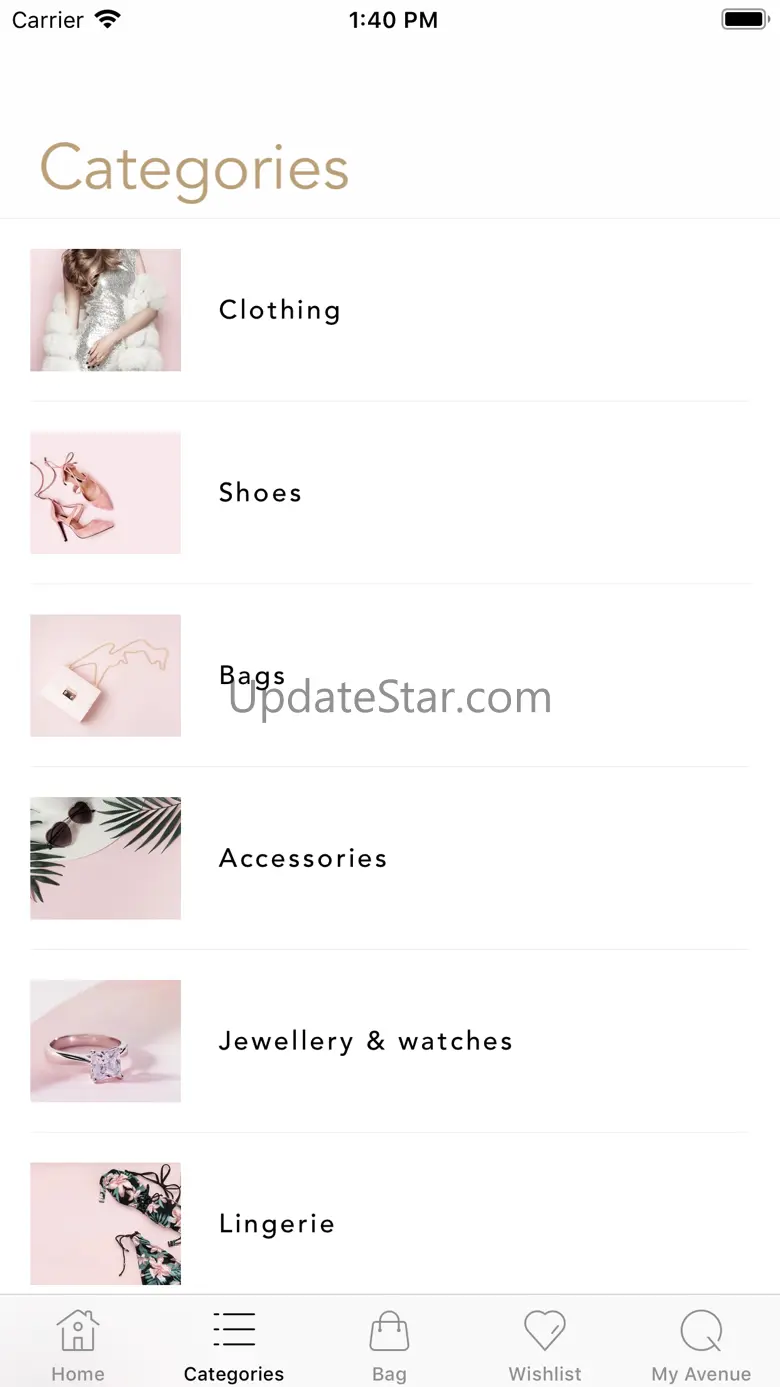
Task: Tap the white handbag thumbnail
Action: 106,676
